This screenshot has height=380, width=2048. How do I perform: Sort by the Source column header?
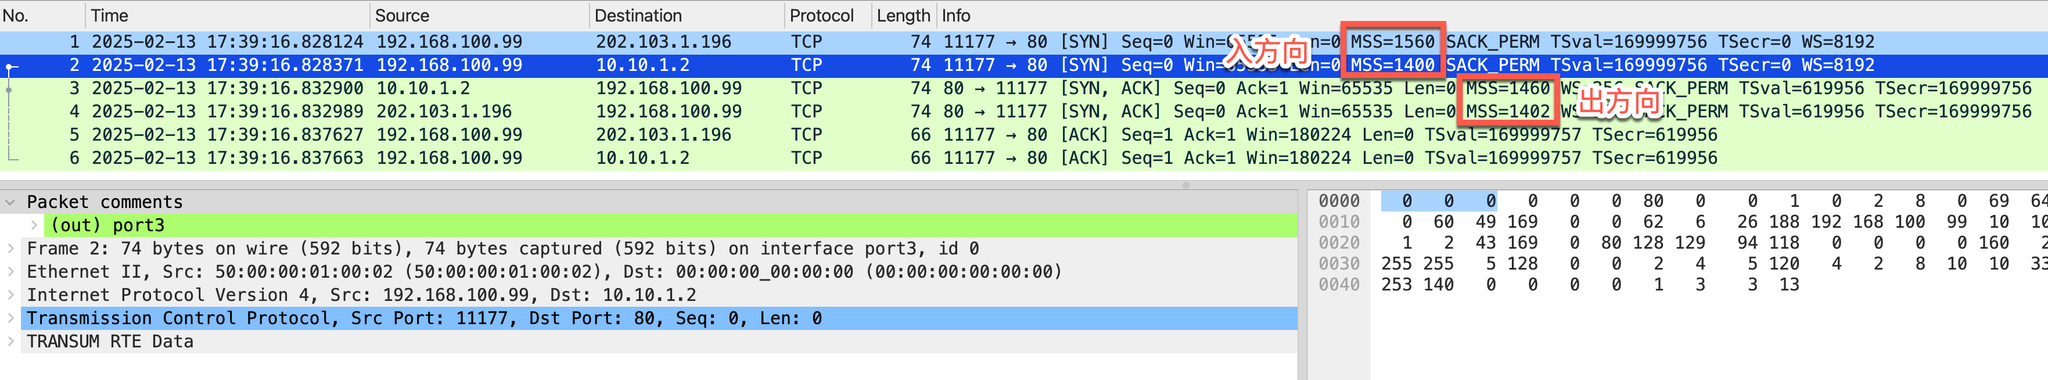pyautogui.click(x=479, y=16)
